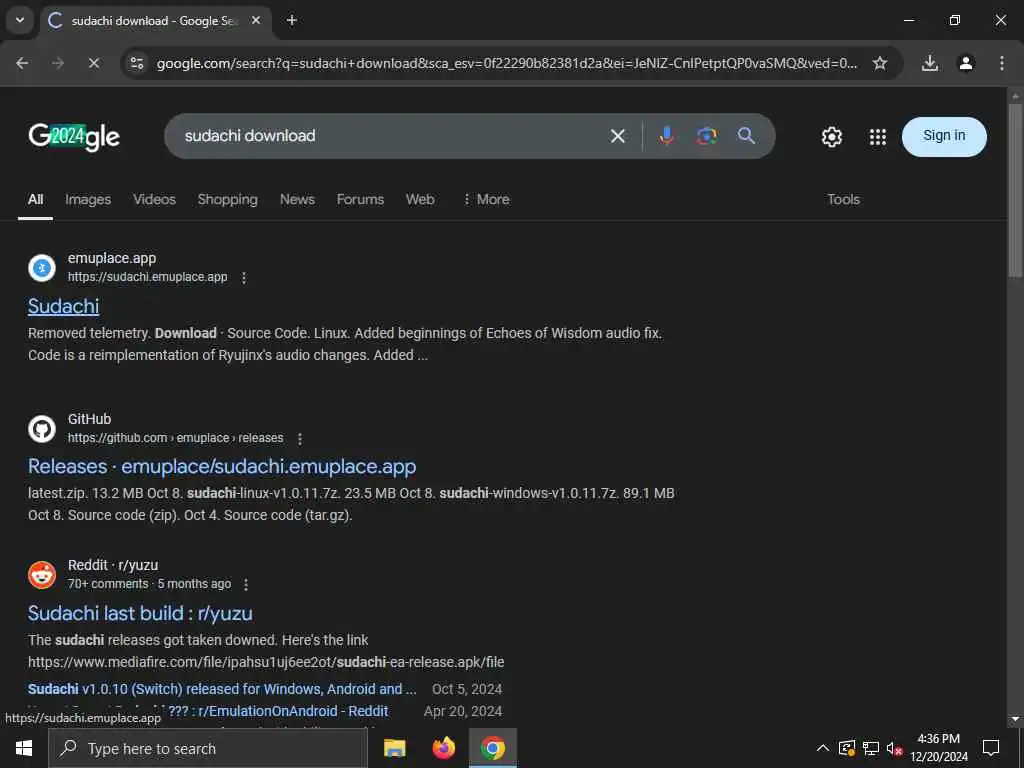Clear the search box text
Image resolution: width=1024 pixels, height=768 pixels.
(x=617, y=136)
